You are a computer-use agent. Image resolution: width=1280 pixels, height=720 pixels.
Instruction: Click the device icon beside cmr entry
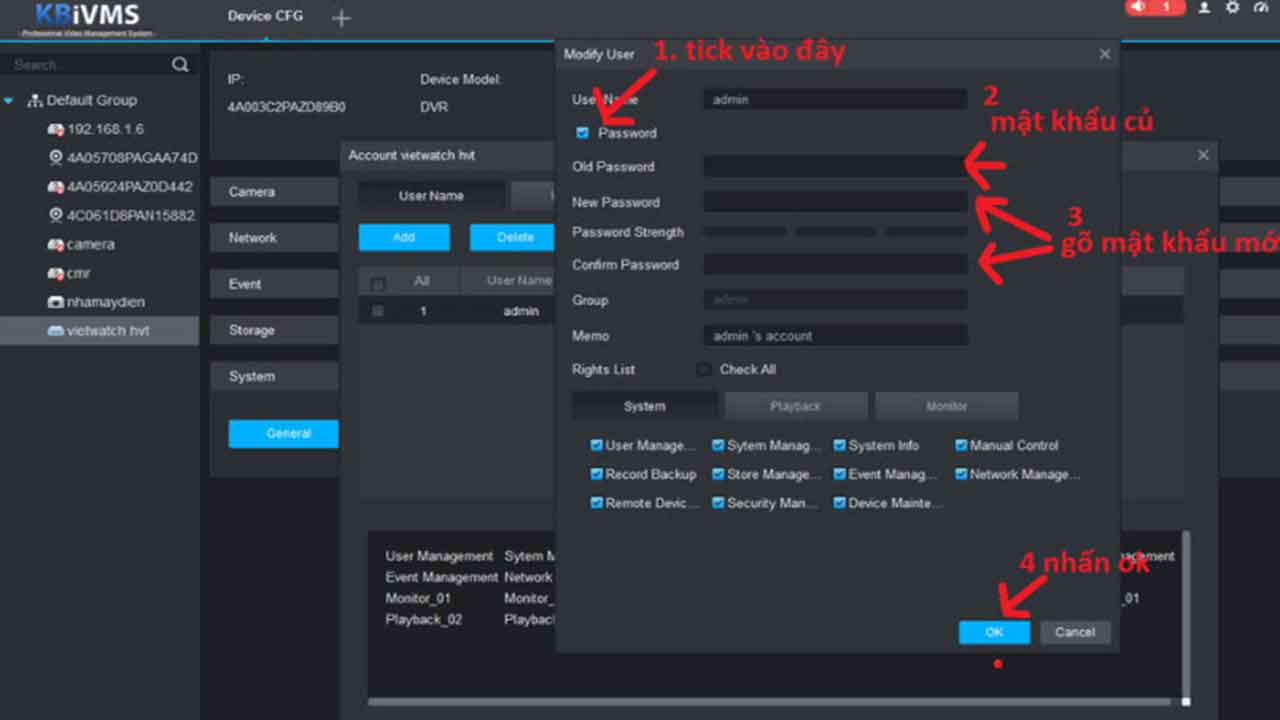tap(56, 274)
